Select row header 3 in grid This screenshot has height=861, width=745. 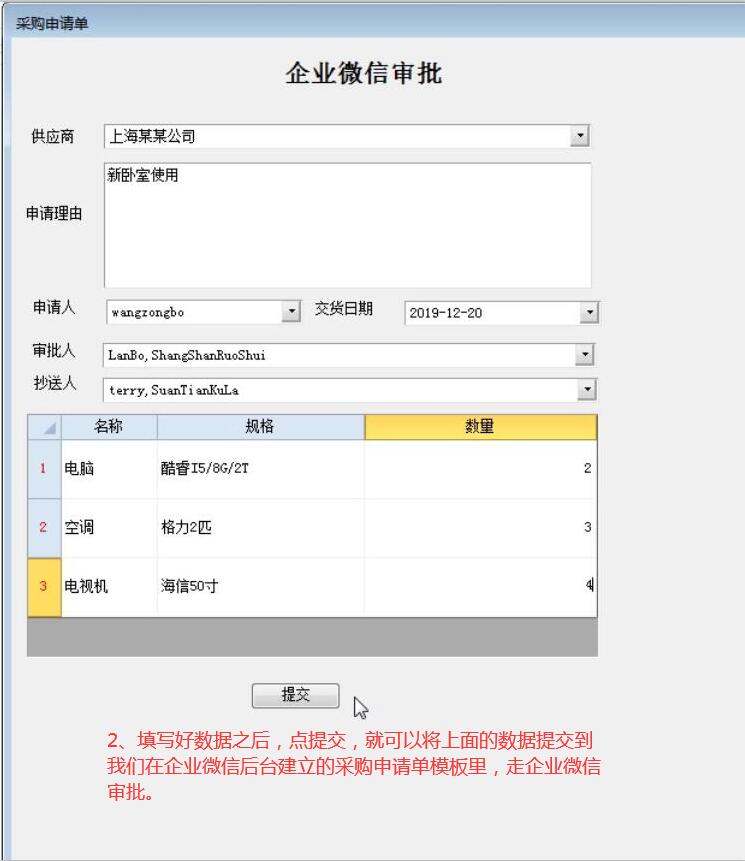pyautogui.click(x=44, y=587)
